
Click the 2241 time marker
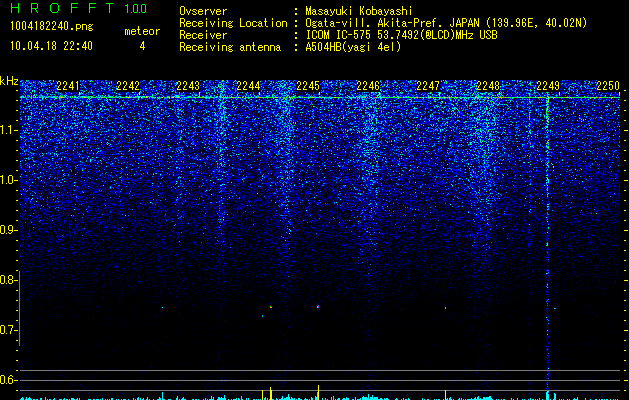tap(68, 85)
